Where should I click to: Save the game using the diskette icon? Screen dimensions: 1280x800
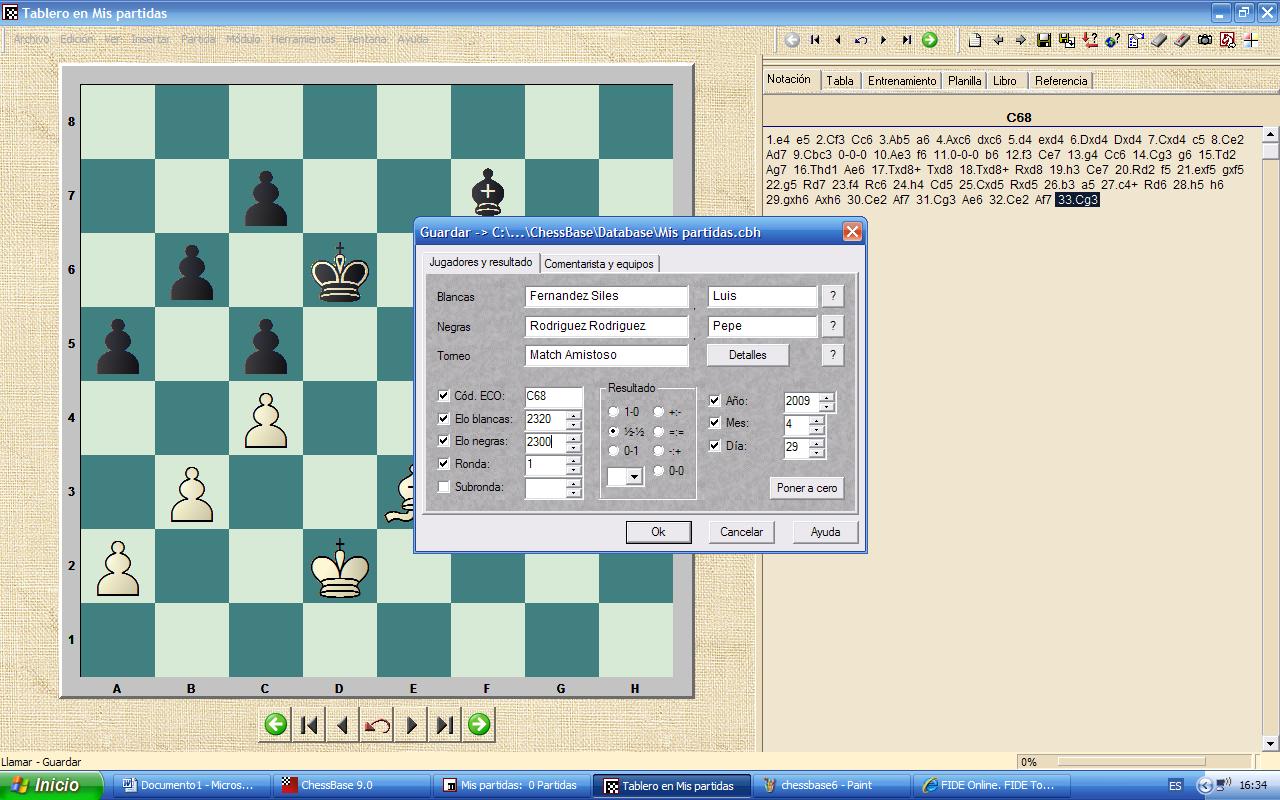click(1043, 40)
